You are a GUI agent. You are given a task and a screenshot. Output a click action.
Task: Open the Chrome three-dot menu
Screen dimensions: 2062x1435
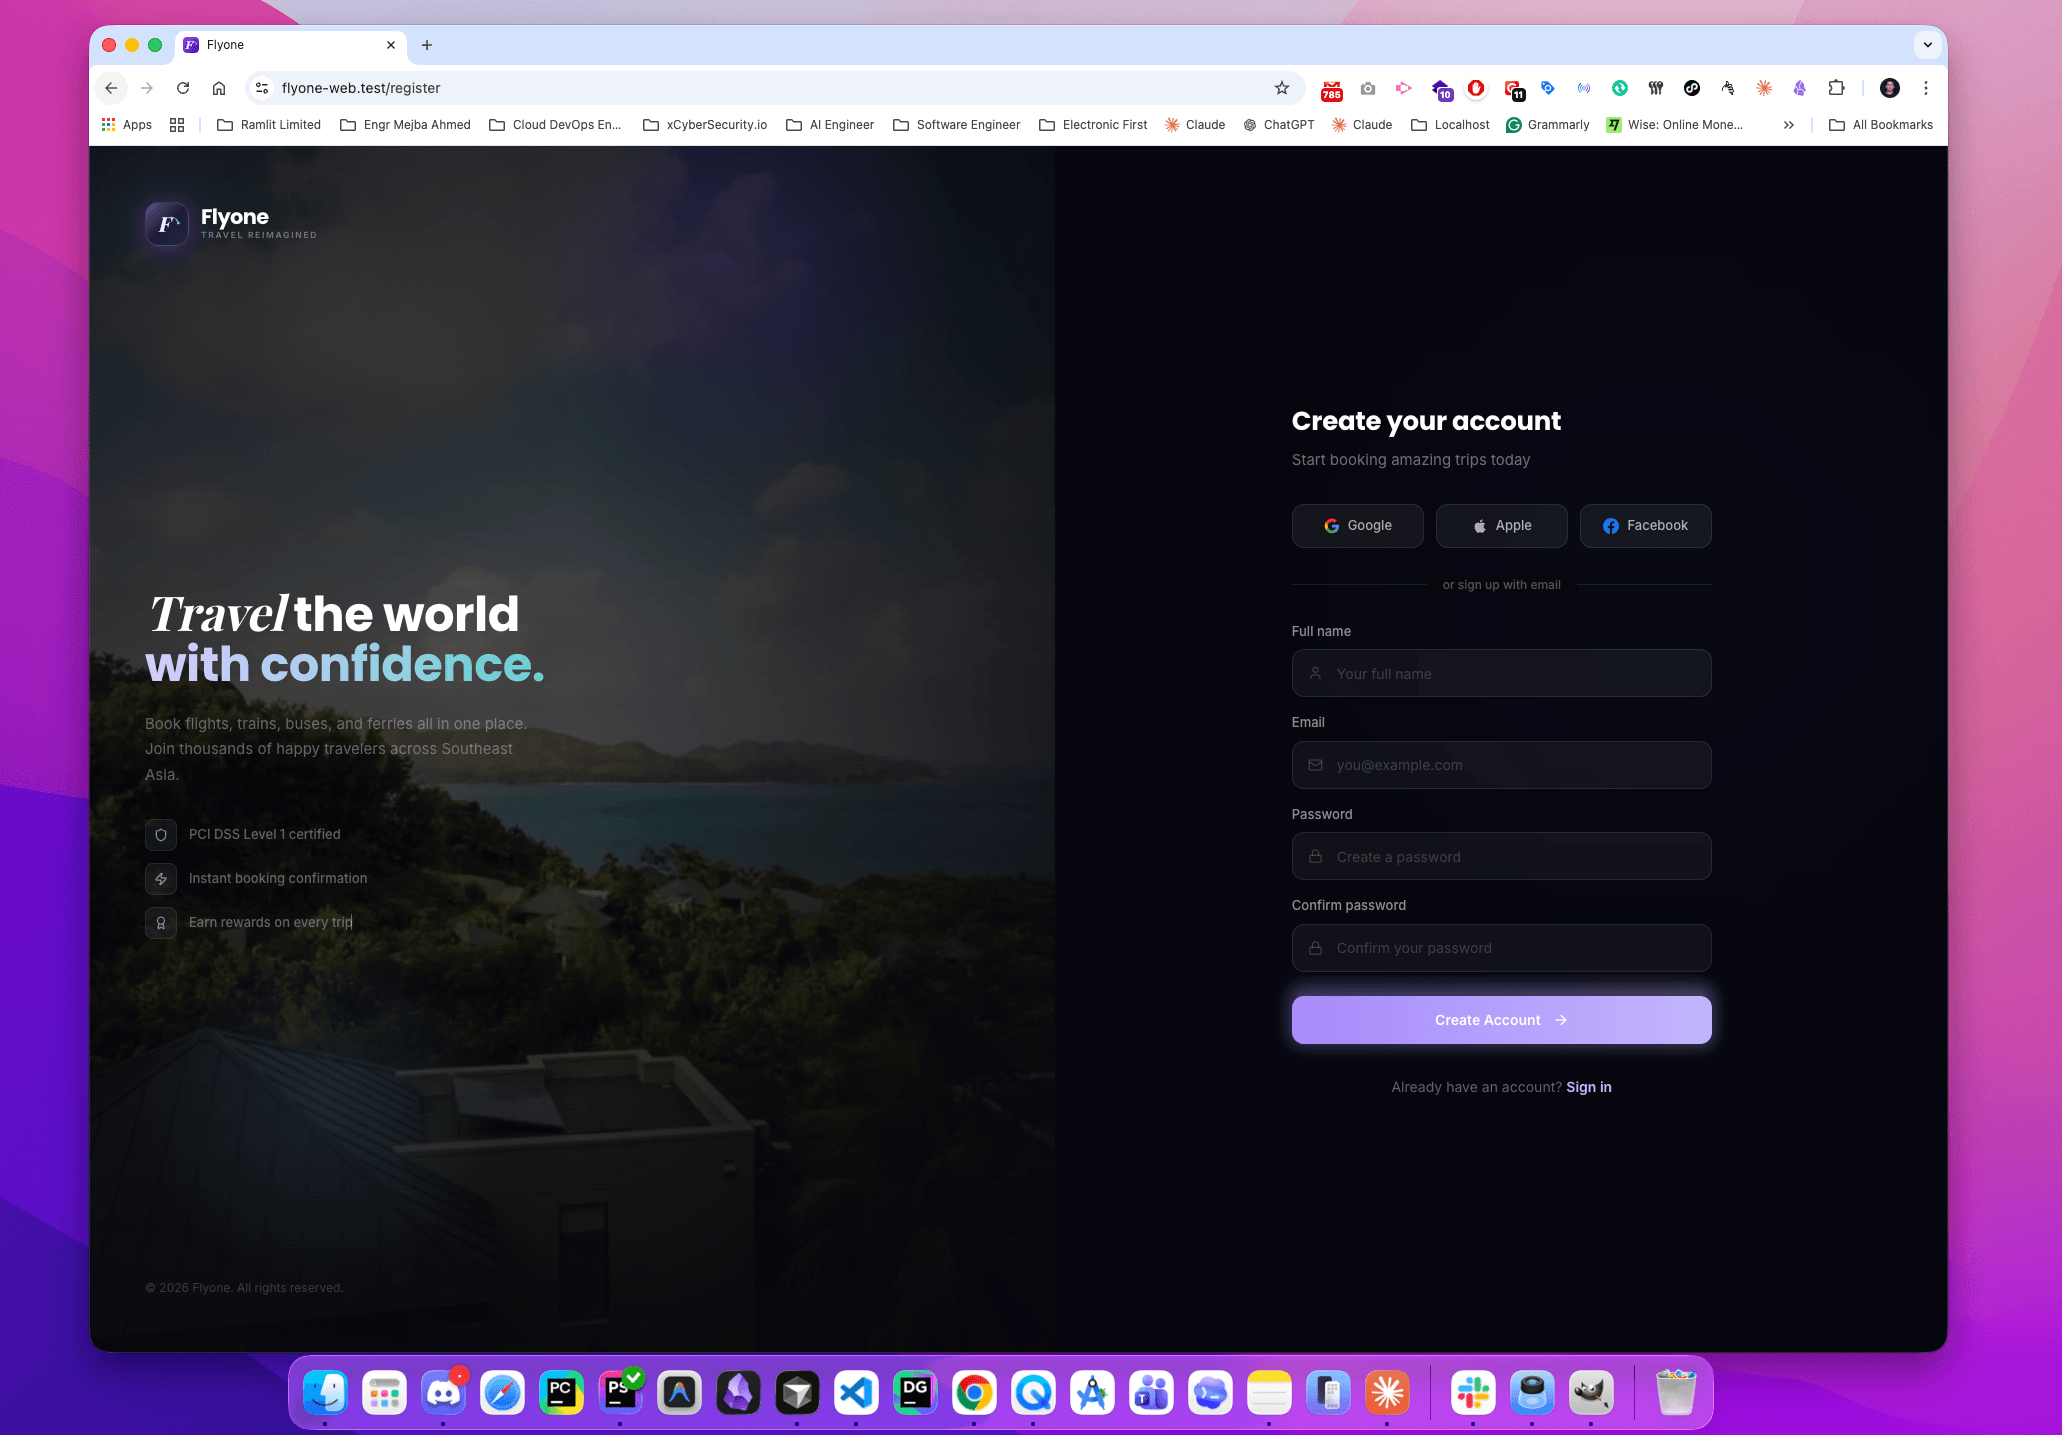1925,88
